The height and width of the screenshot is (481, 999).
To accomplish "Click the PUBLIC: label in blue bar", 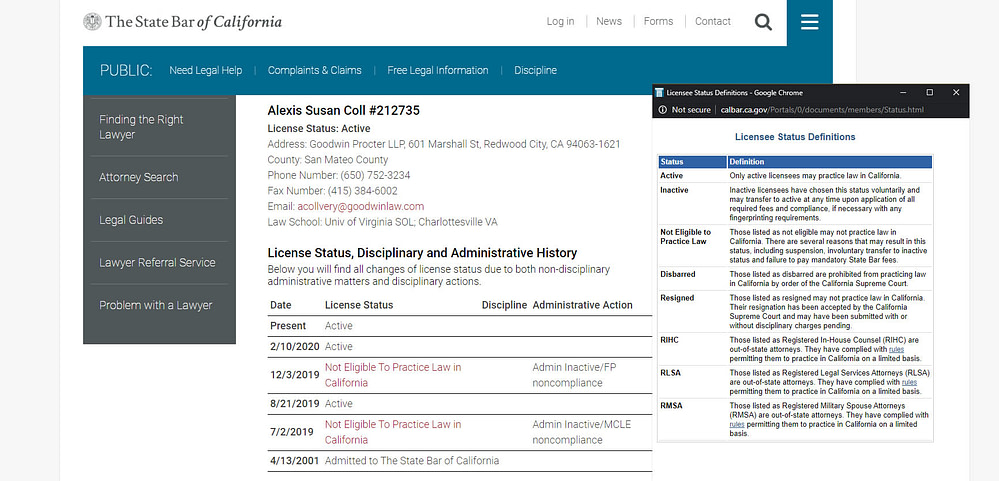I will [126, 70].
